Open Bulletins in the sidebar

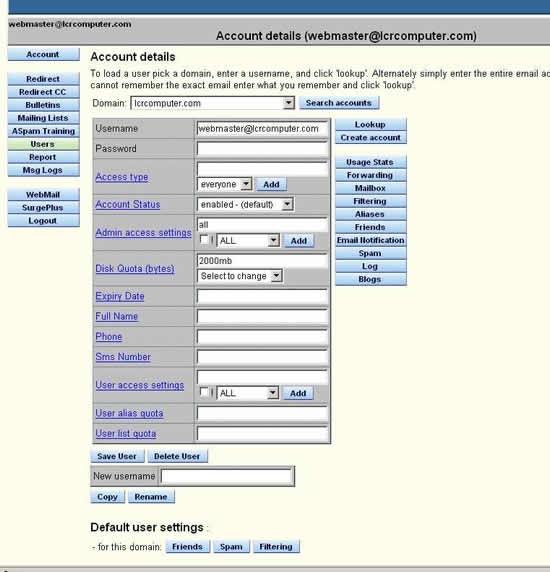click(43, 105)
